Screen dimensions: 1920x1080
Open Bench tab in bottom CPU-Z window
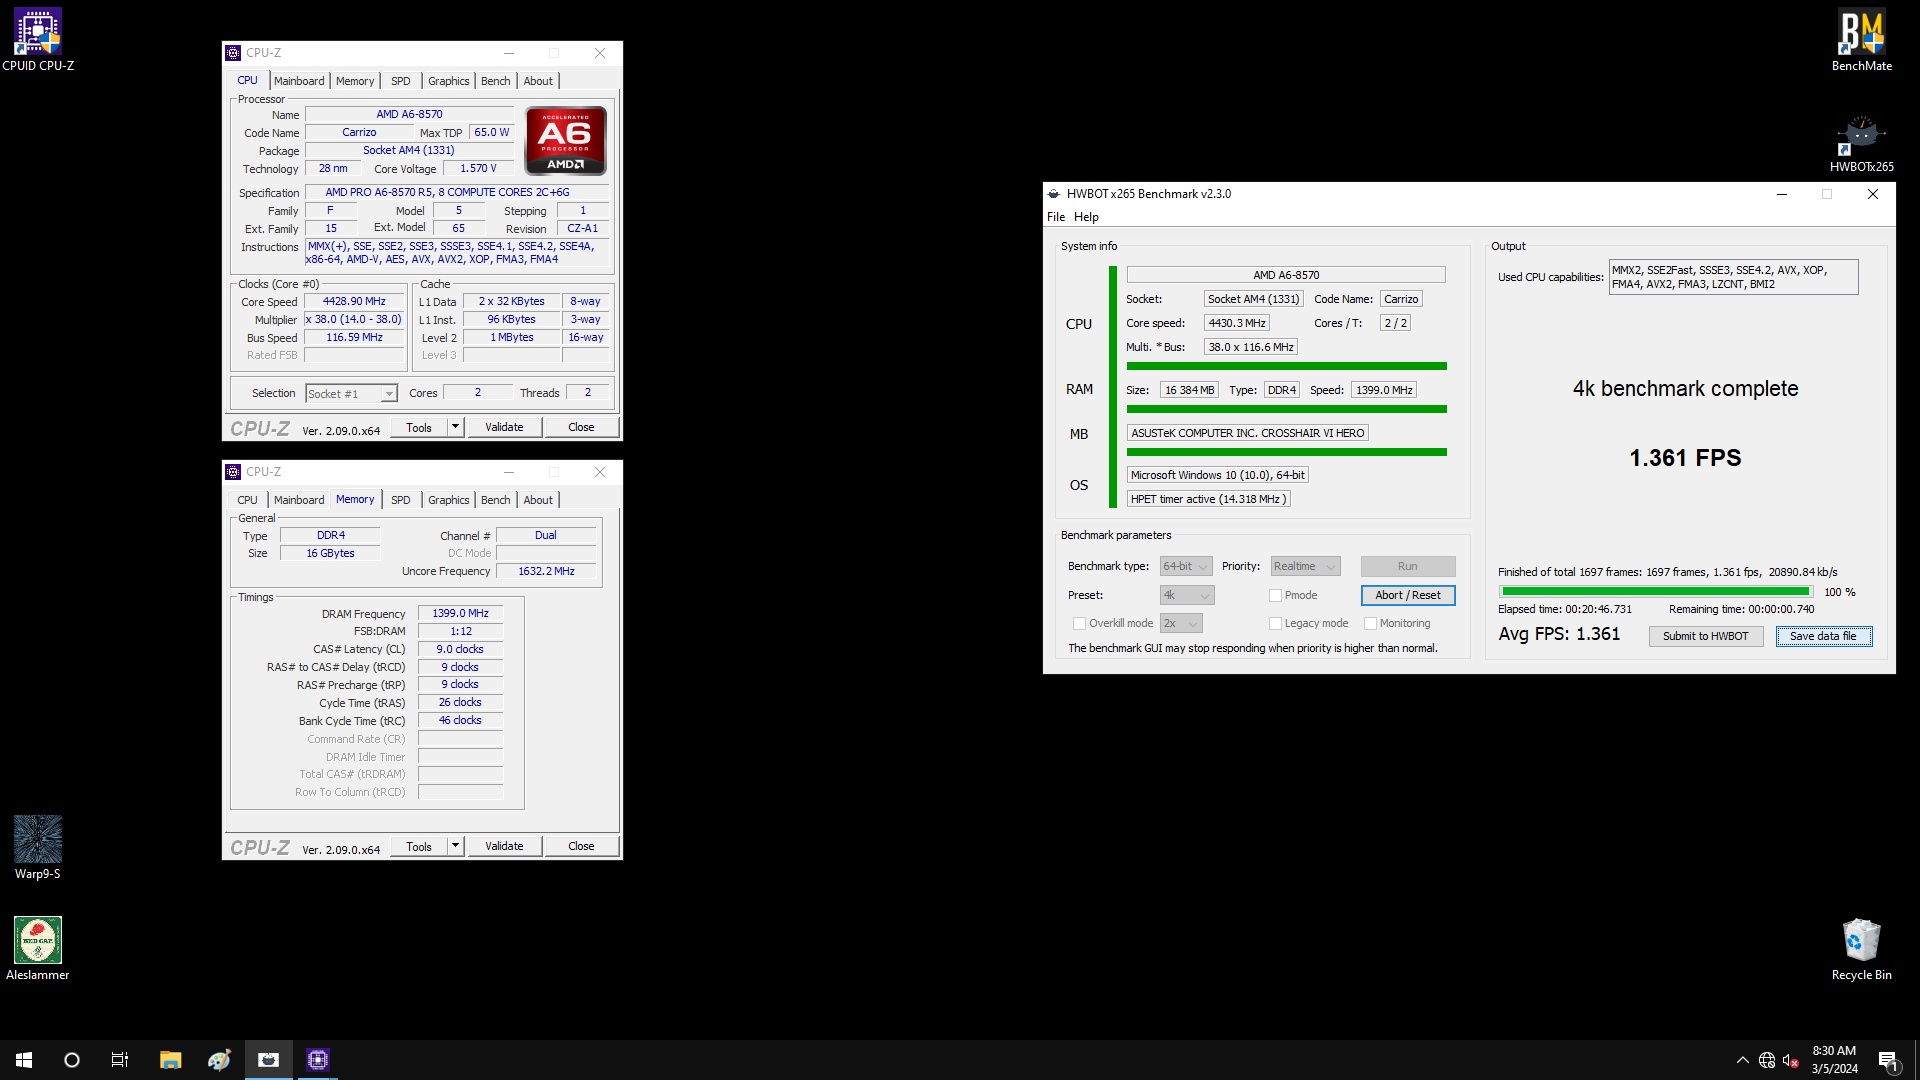coord(495,500)
